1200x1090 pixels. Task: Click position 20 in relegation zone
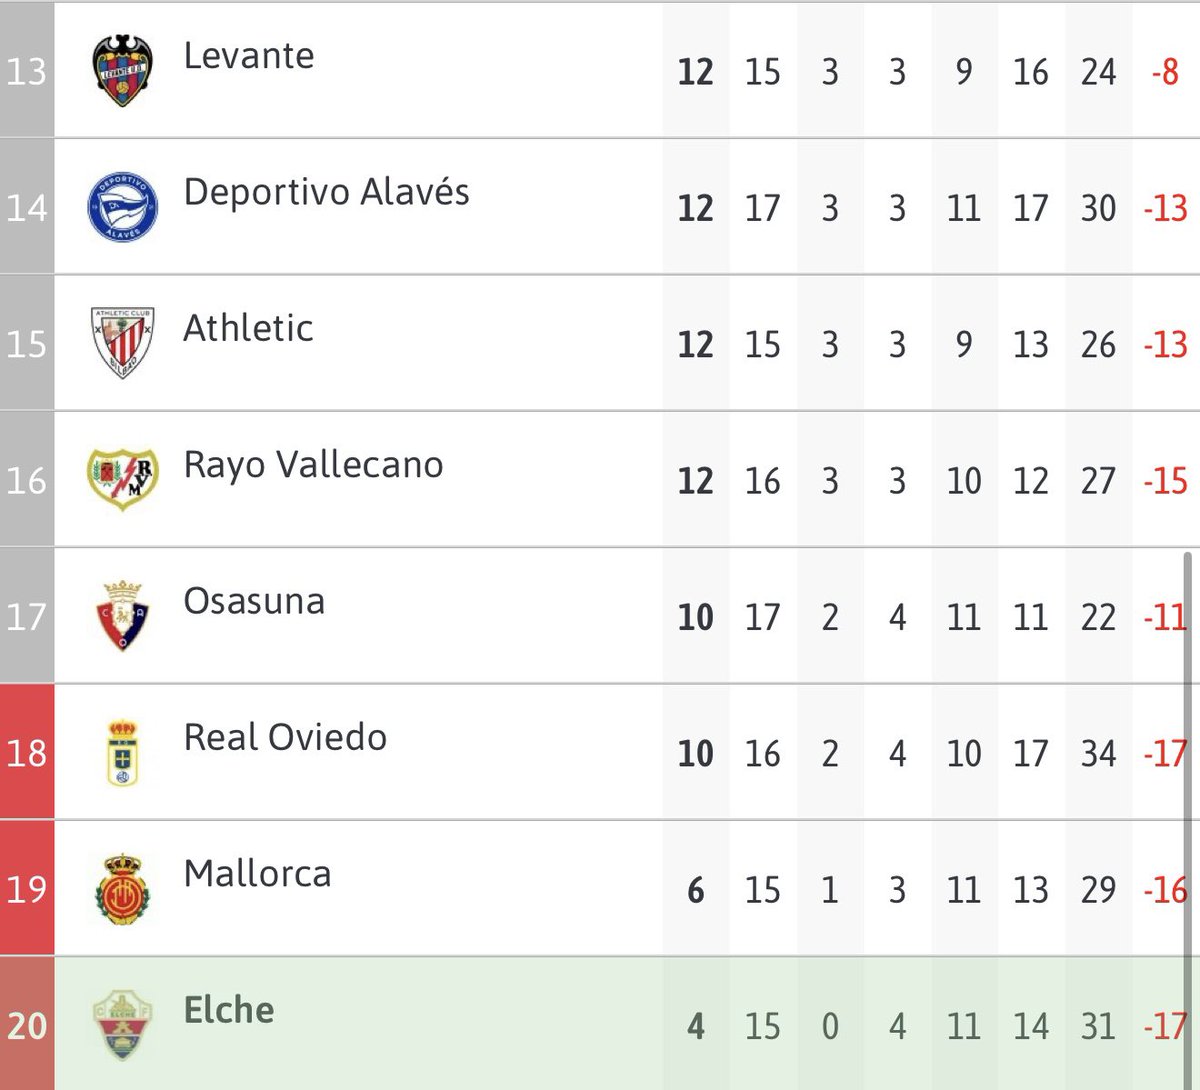click(x=27, y=1023)
